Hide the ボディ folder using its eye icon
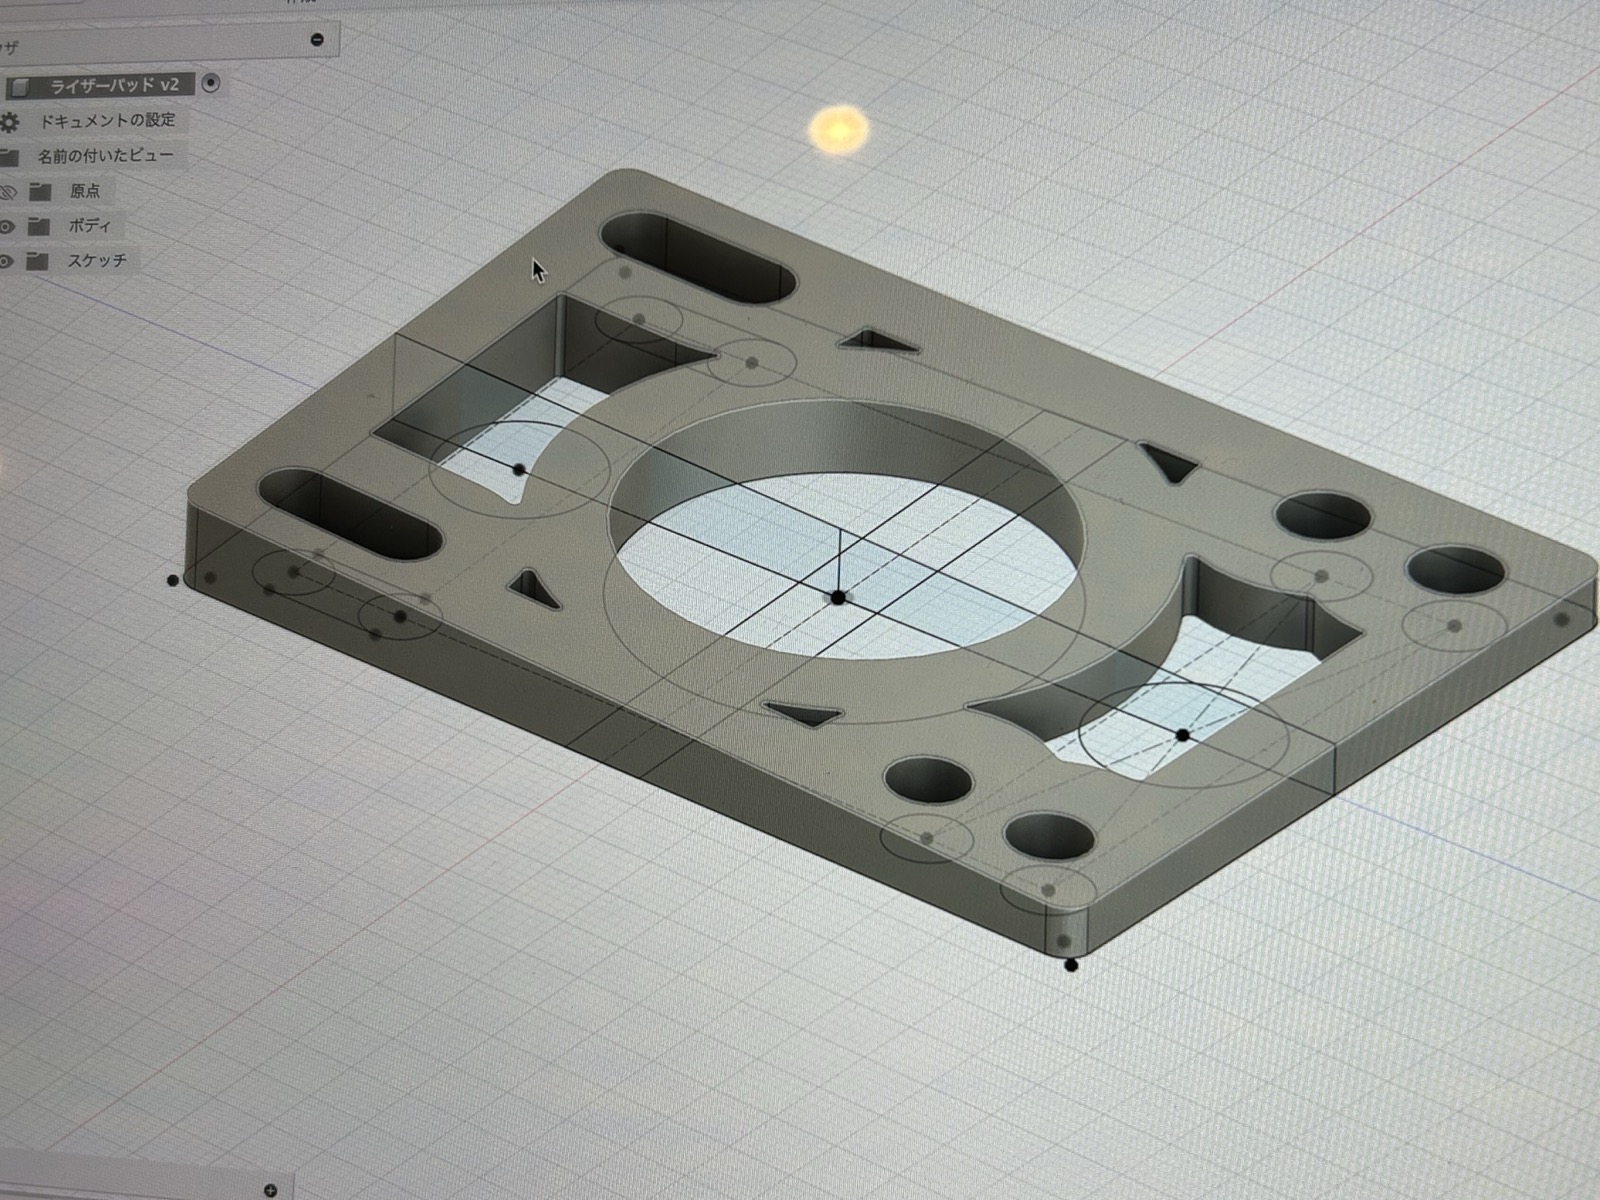Screen dimensions: 1600x1200 pyautogui.click(x=7, y=227)
